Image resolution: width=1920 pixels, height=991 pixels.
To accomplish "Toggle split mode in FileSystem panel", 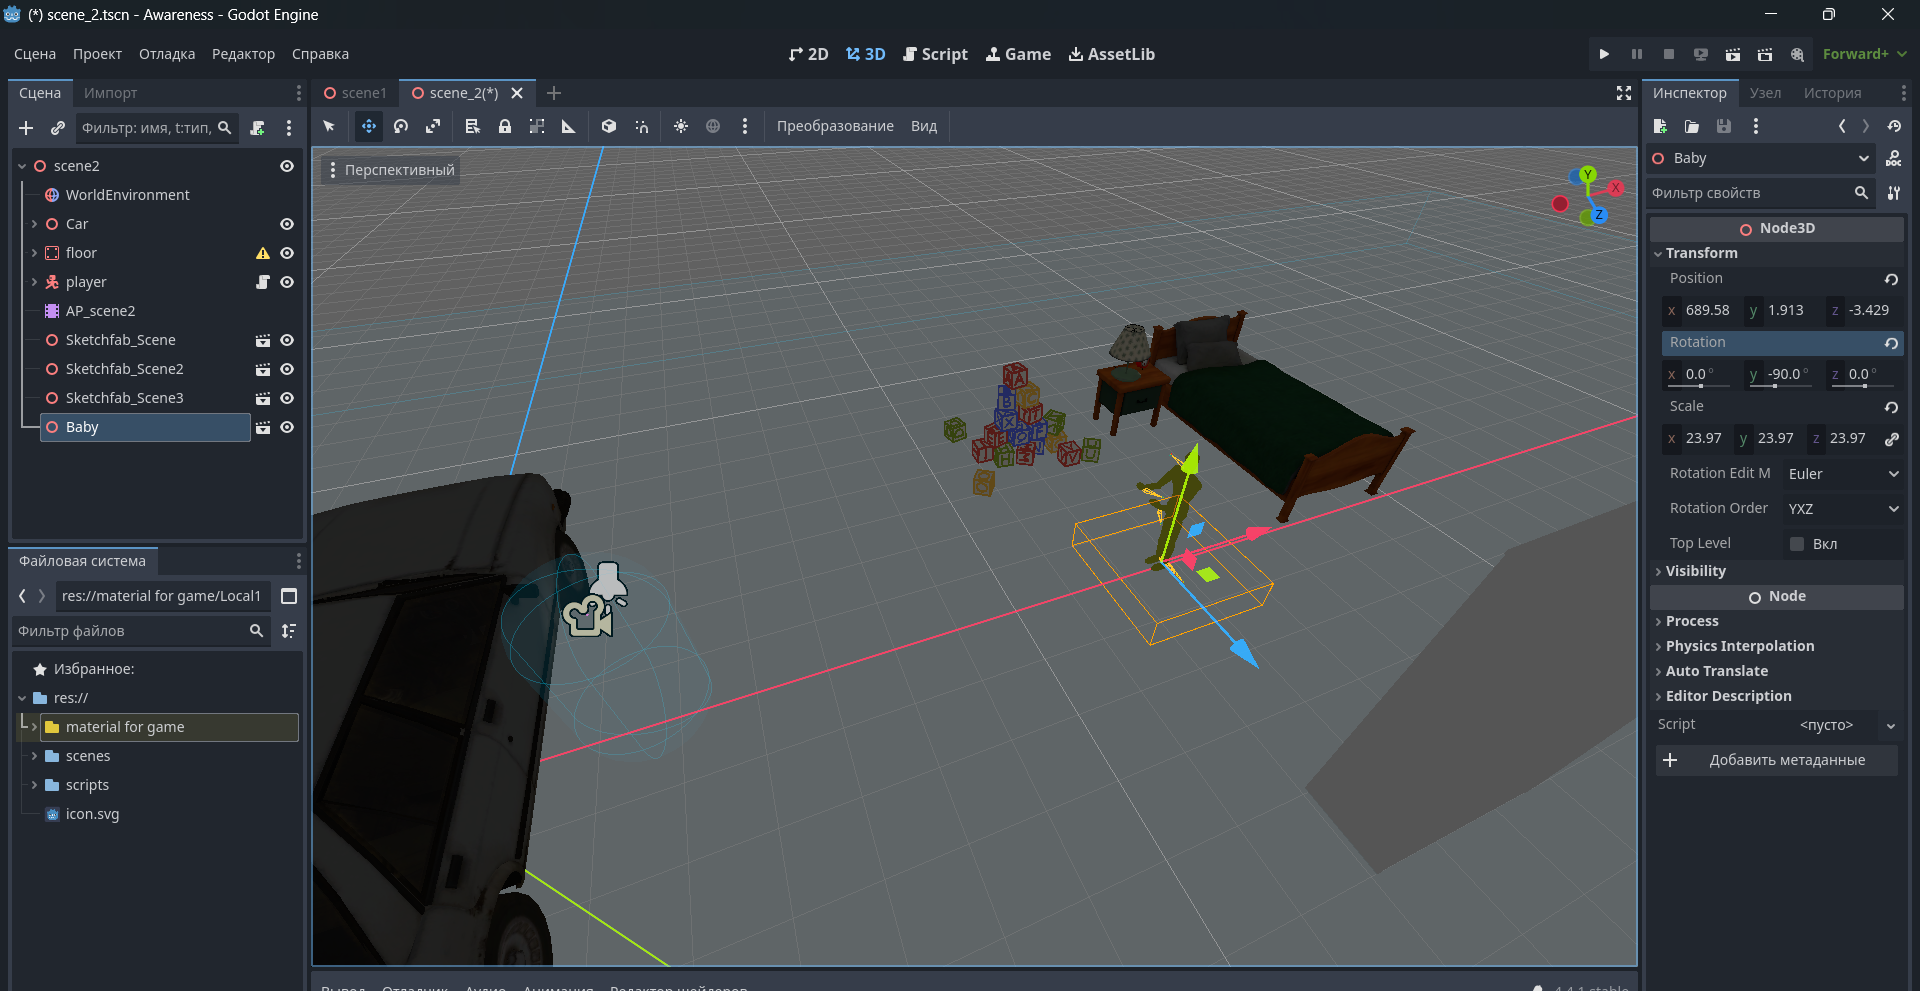I will click(289, 596).
